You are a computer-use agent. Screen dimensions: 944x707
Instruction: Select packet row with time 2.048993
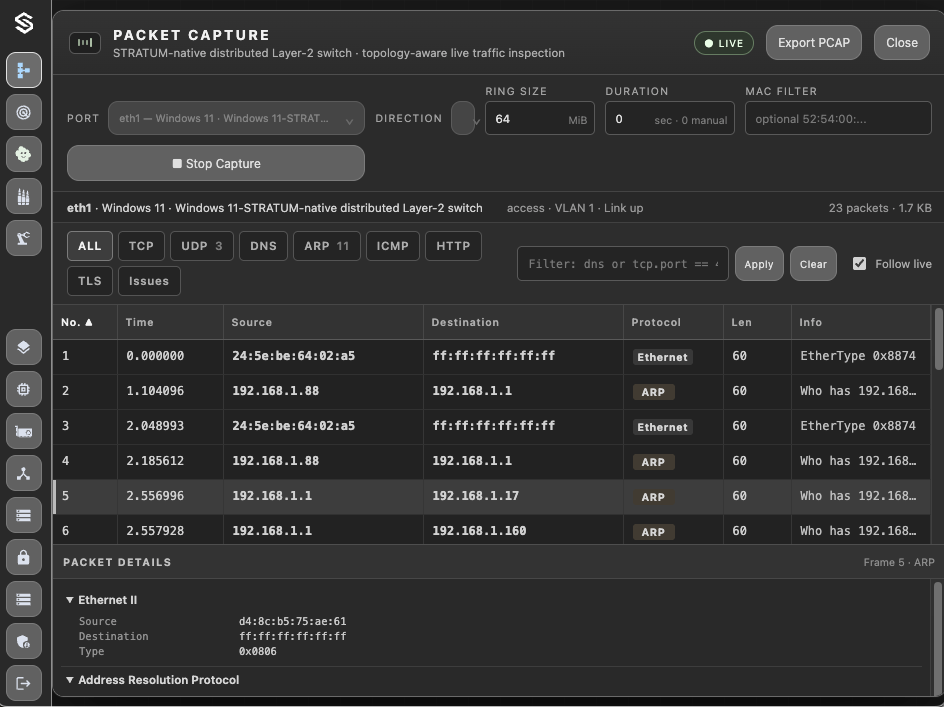(x=492, y=426)
